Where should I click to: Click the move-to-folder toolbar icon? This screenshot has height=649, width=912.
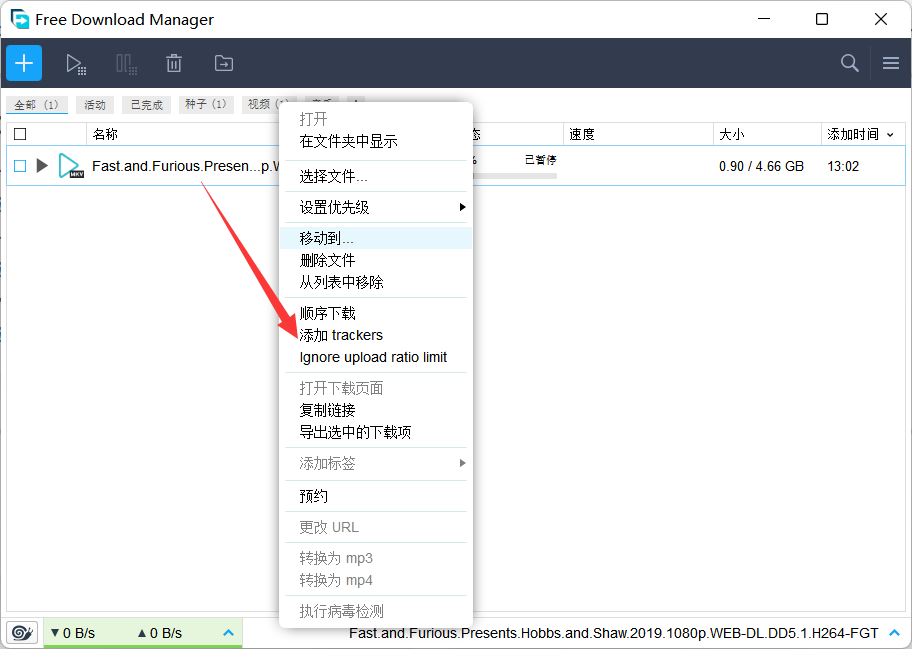pyautogui.click(x=224, y=63)
